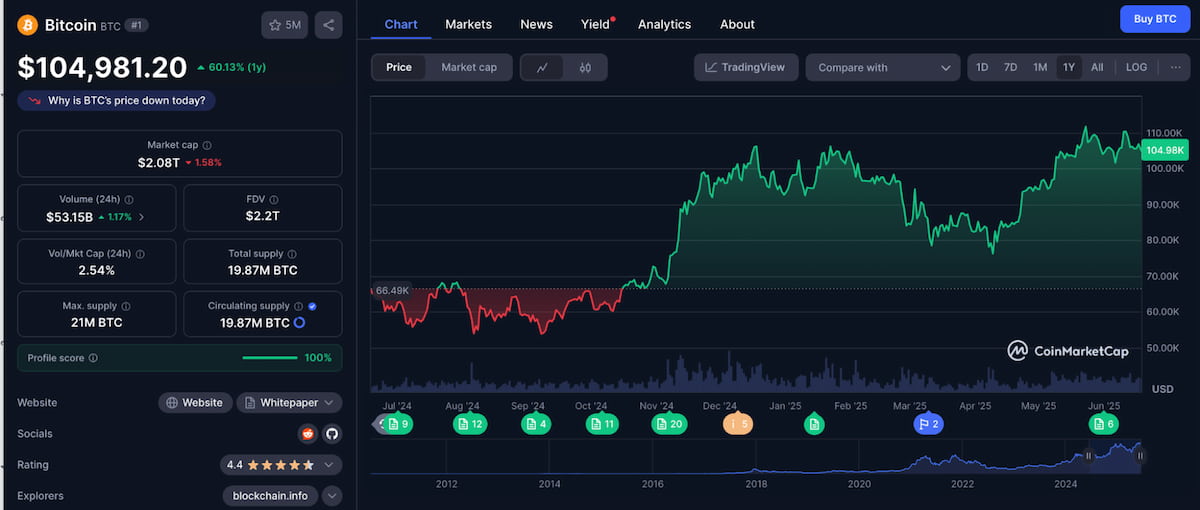Click the Volume (24h) info icon
The width and height of the screenshot is (1200, 510).
click(x=129, y=200)
